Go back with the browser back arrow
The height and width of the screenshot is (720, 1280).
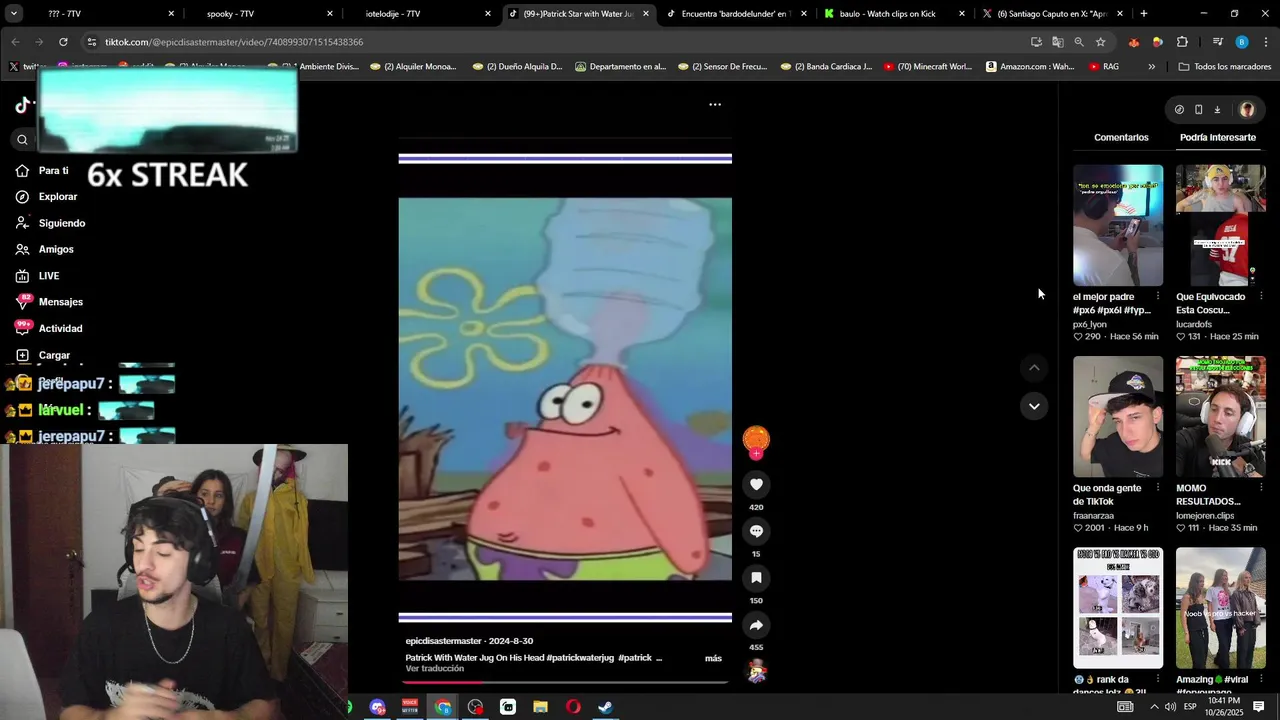15,42
